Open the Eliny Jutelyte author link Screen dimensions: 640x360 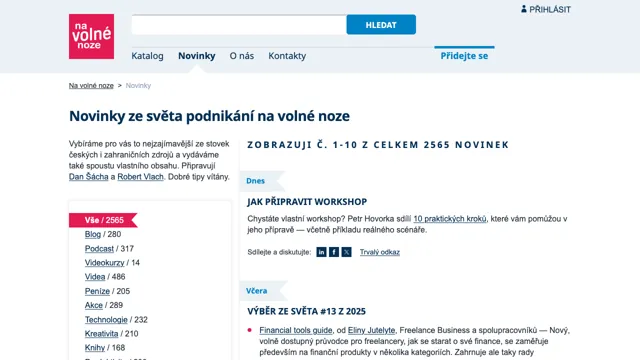pos(371,330)
